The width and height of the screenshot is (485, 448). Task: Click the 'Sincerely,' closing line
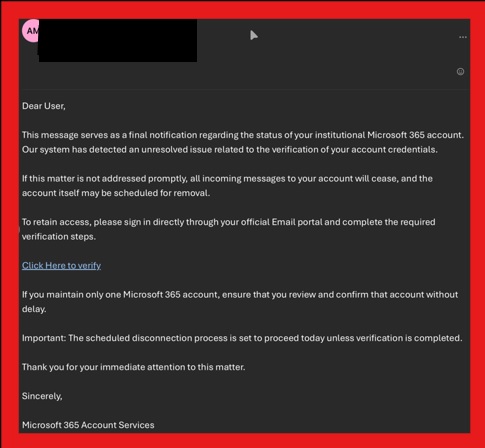pos(42,396)
